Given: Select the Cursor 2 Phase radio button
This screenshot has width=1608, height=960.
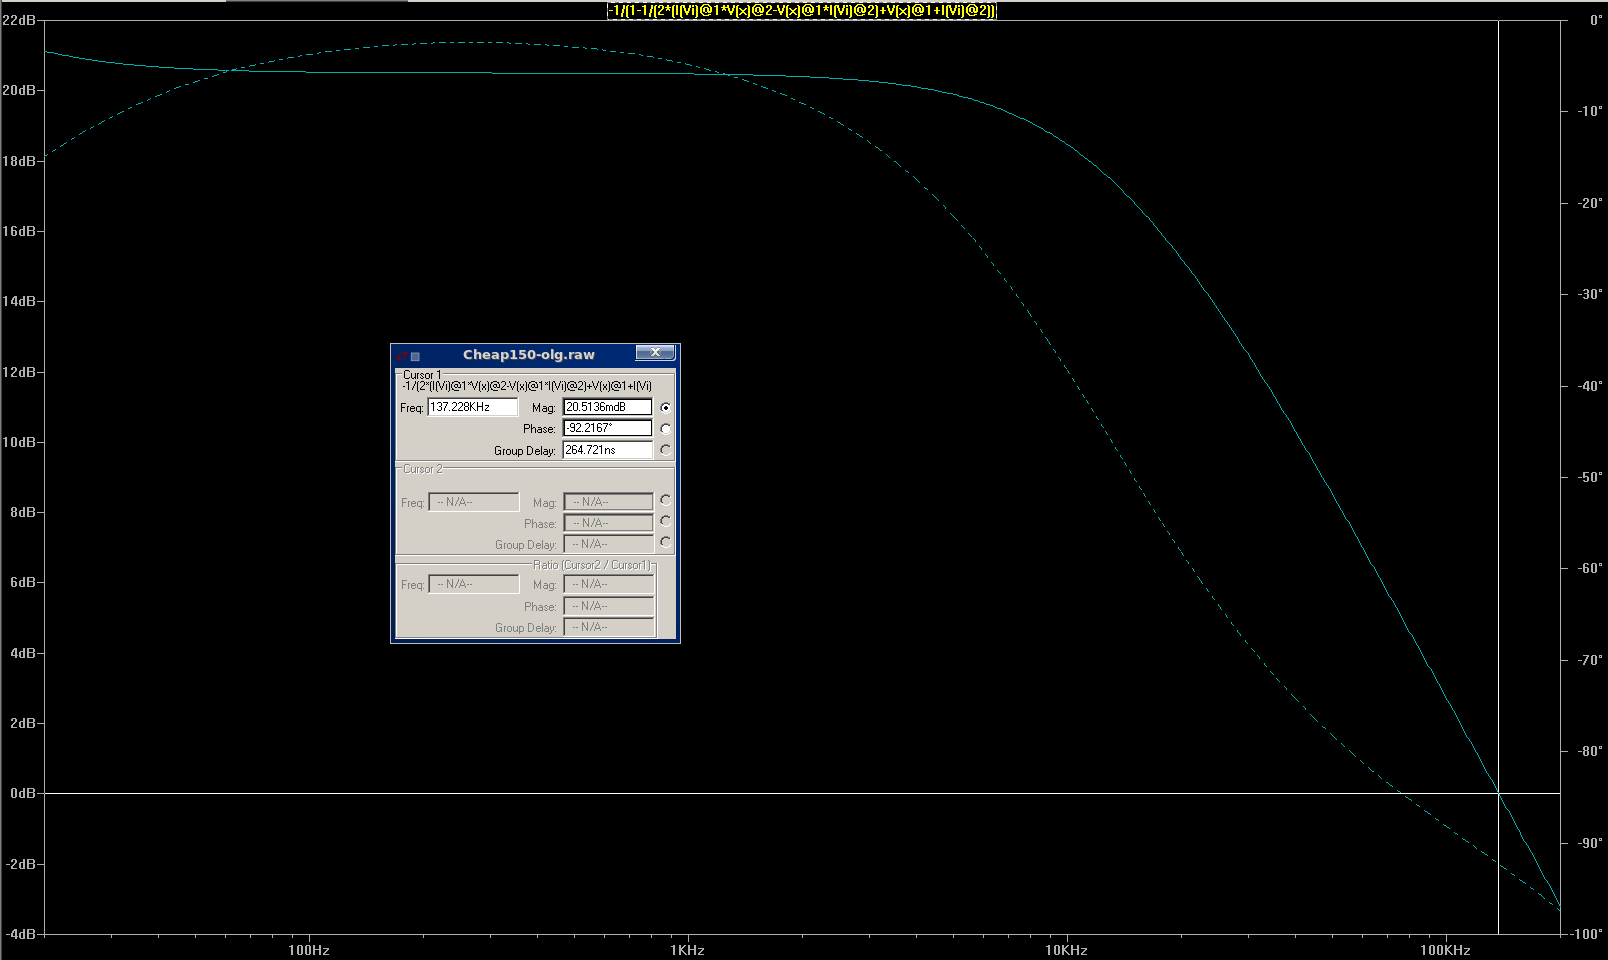Looking at the screenshot, I should (665, 521).
